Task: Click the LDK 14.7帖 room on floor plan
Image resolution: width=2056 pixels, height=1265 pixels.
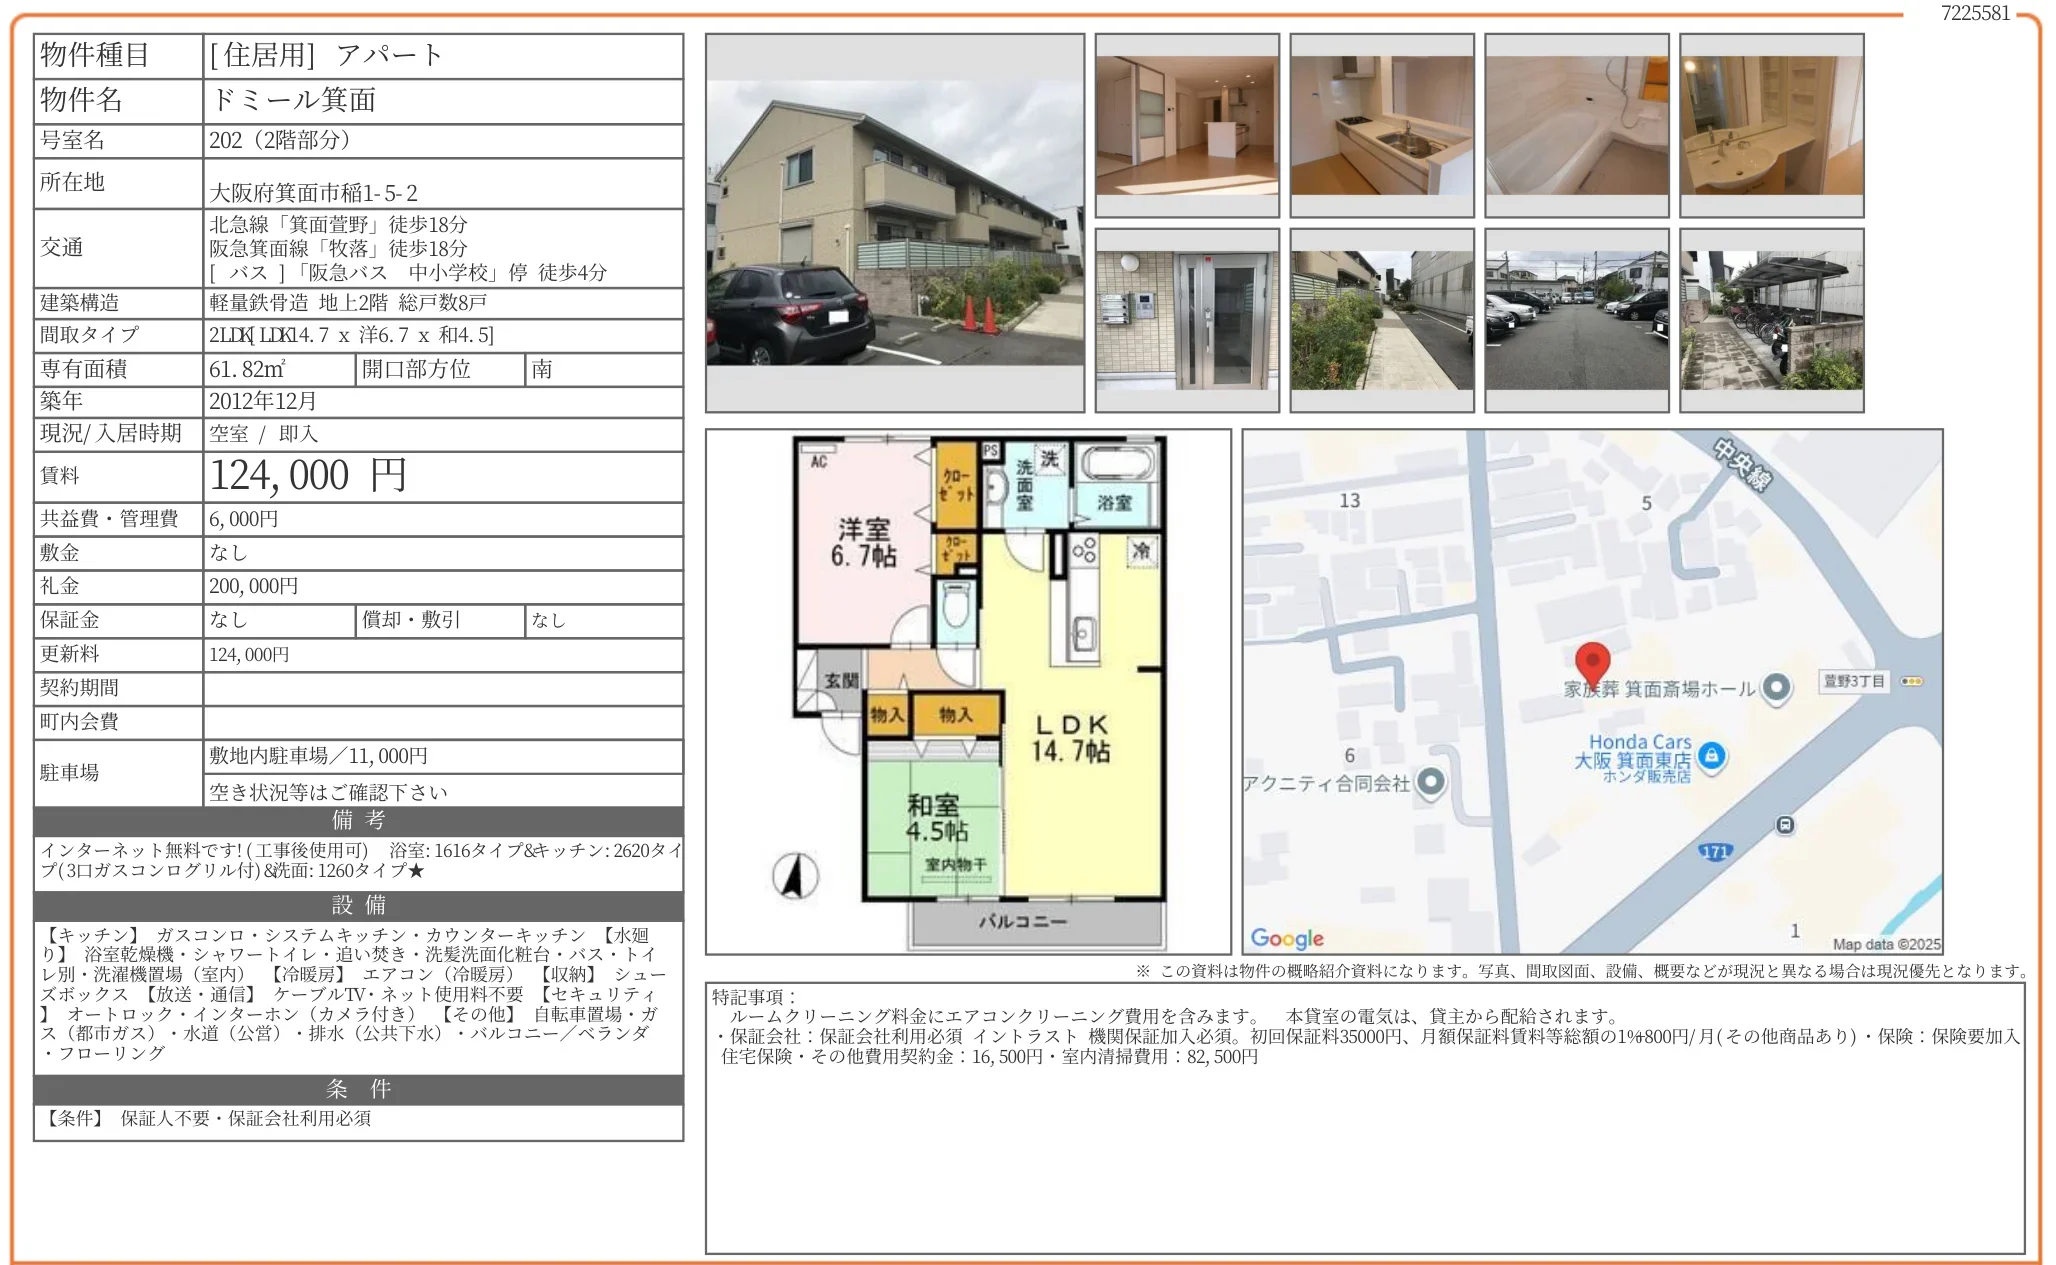Action: [x=1071, y=738]
